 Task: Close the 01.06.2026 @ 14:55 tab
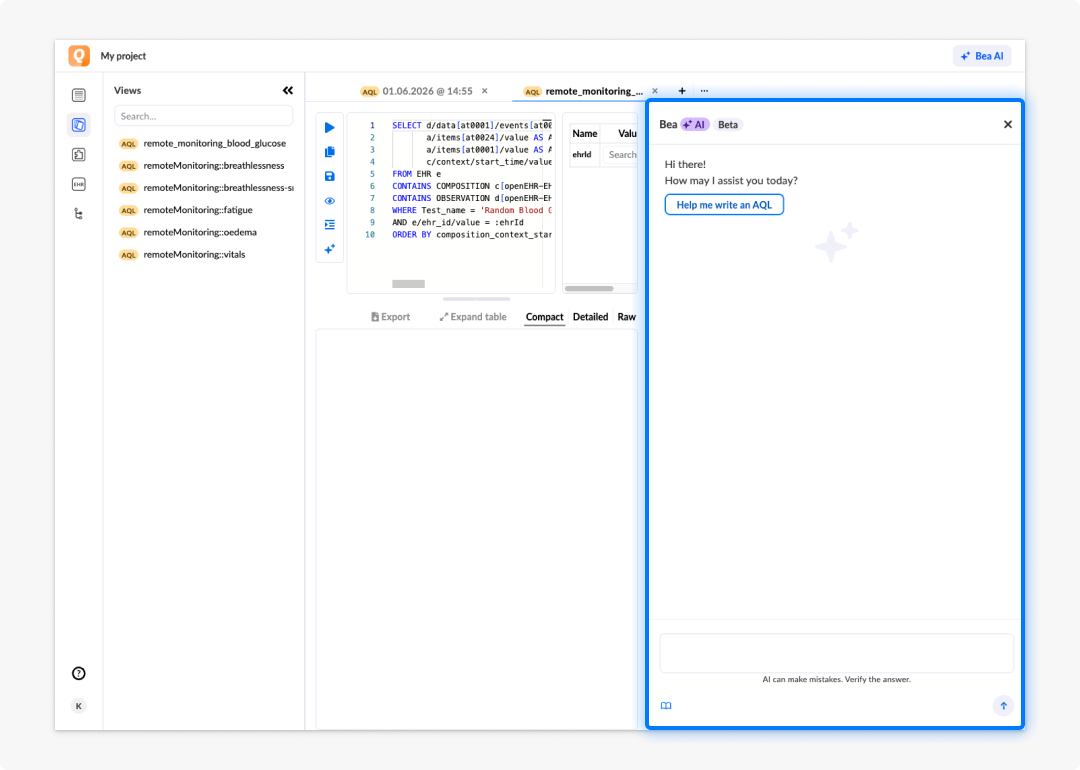[x=485, y=91]
